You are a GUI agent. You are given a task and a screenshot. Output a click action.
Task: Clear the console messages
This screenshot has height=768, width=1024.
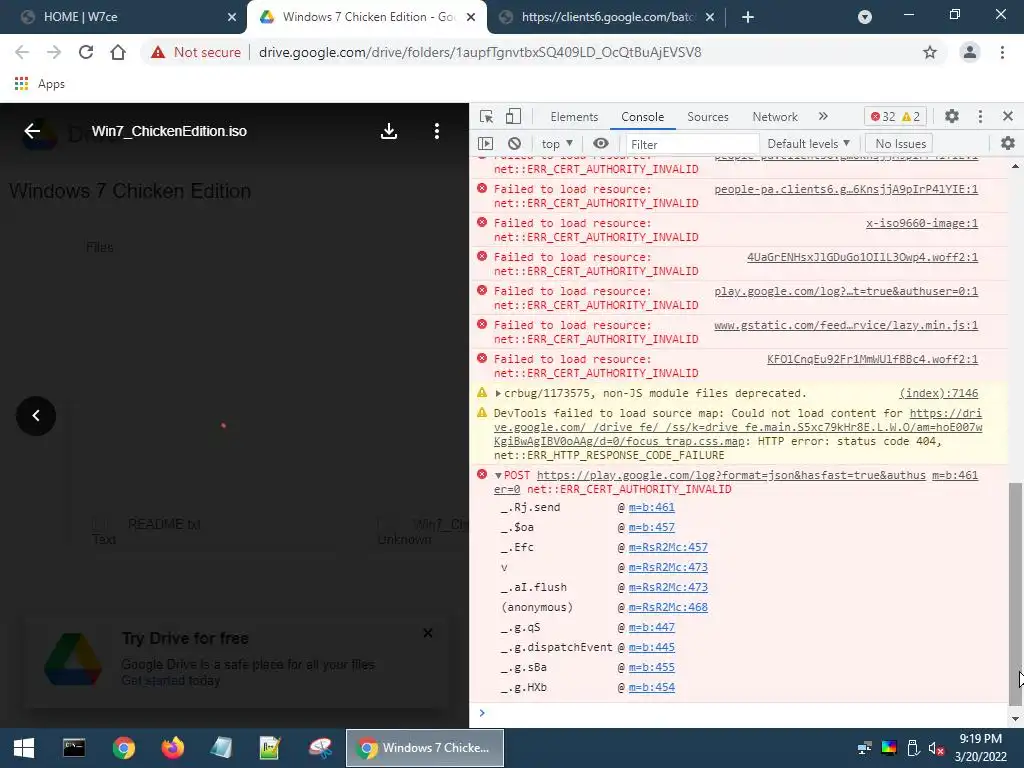tap(515, 144)
